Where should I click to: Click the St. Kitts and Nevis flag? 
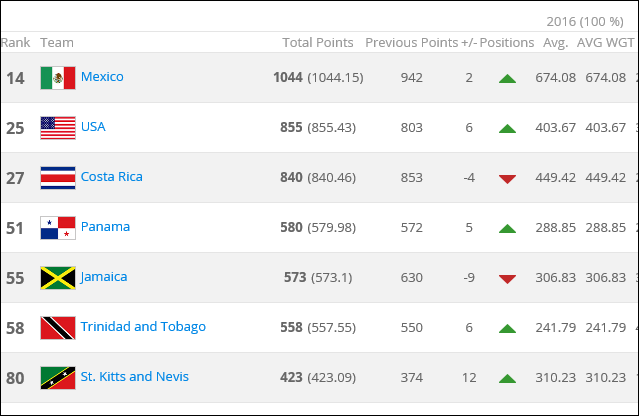[x=58, y=378]
